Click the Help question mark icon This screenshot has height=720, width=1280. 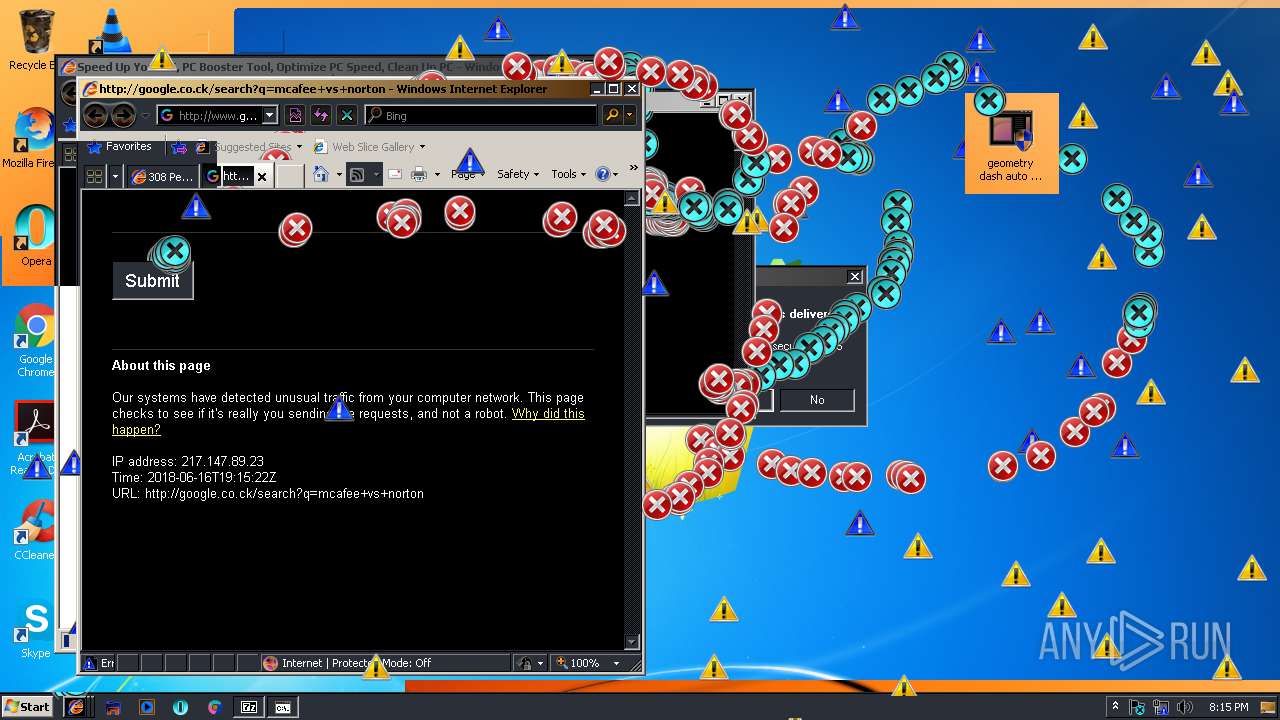click(x=602, y=174)
